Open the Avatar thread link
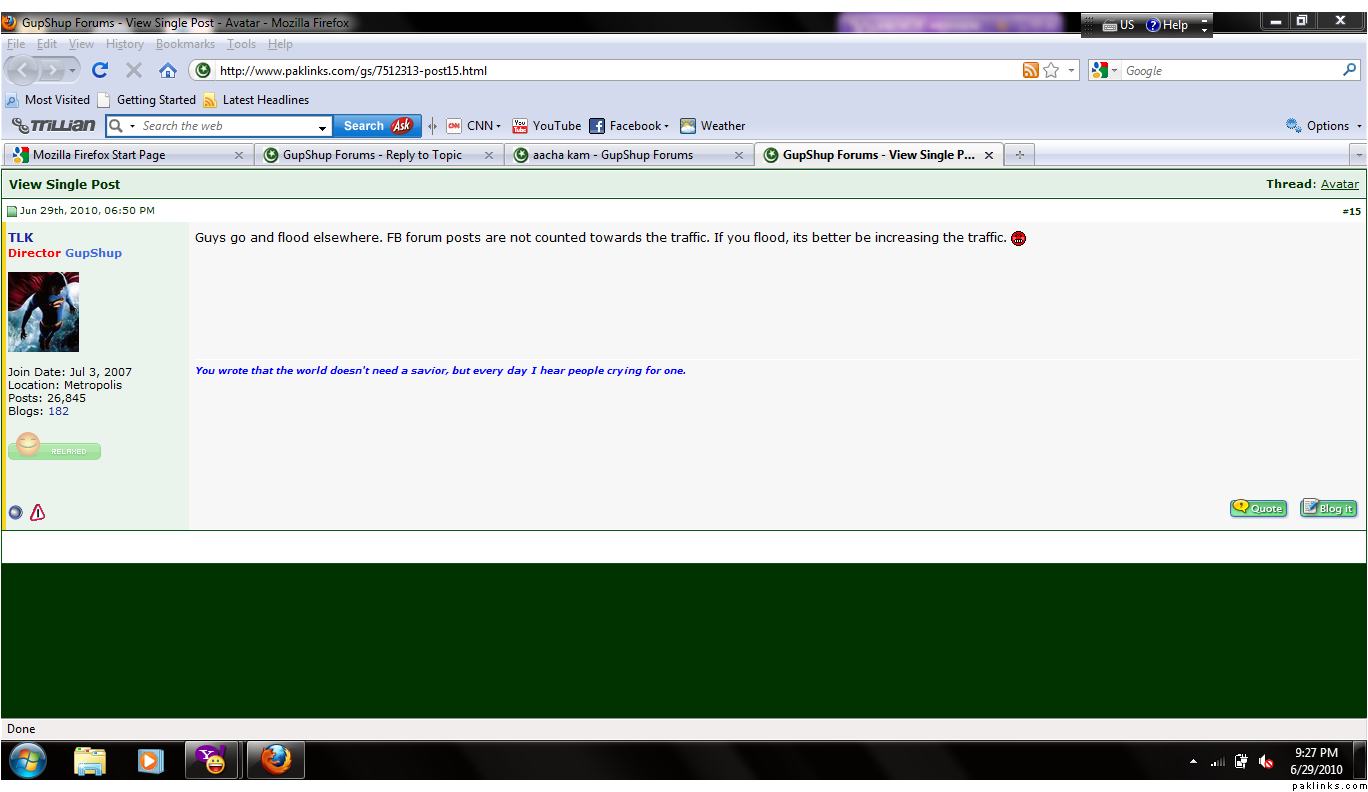The height and width of the screenshot is (792, 1368). coord(1339,184)
